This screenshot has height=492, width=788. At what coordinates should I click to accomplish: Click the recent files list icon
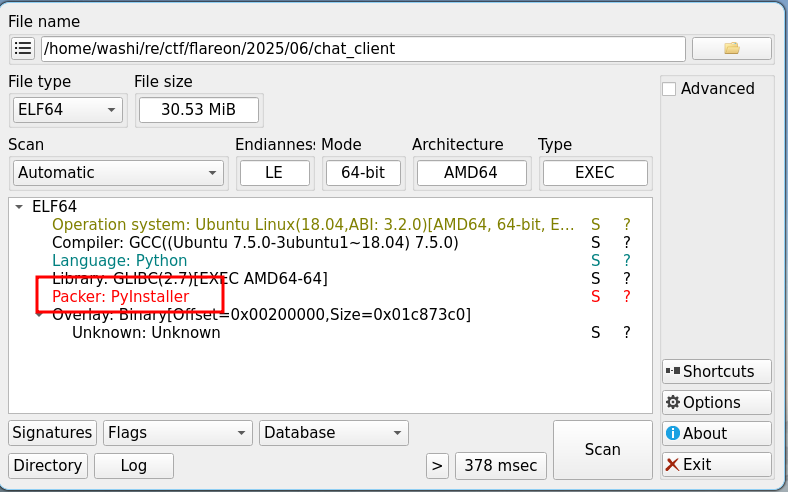(23, 48)
